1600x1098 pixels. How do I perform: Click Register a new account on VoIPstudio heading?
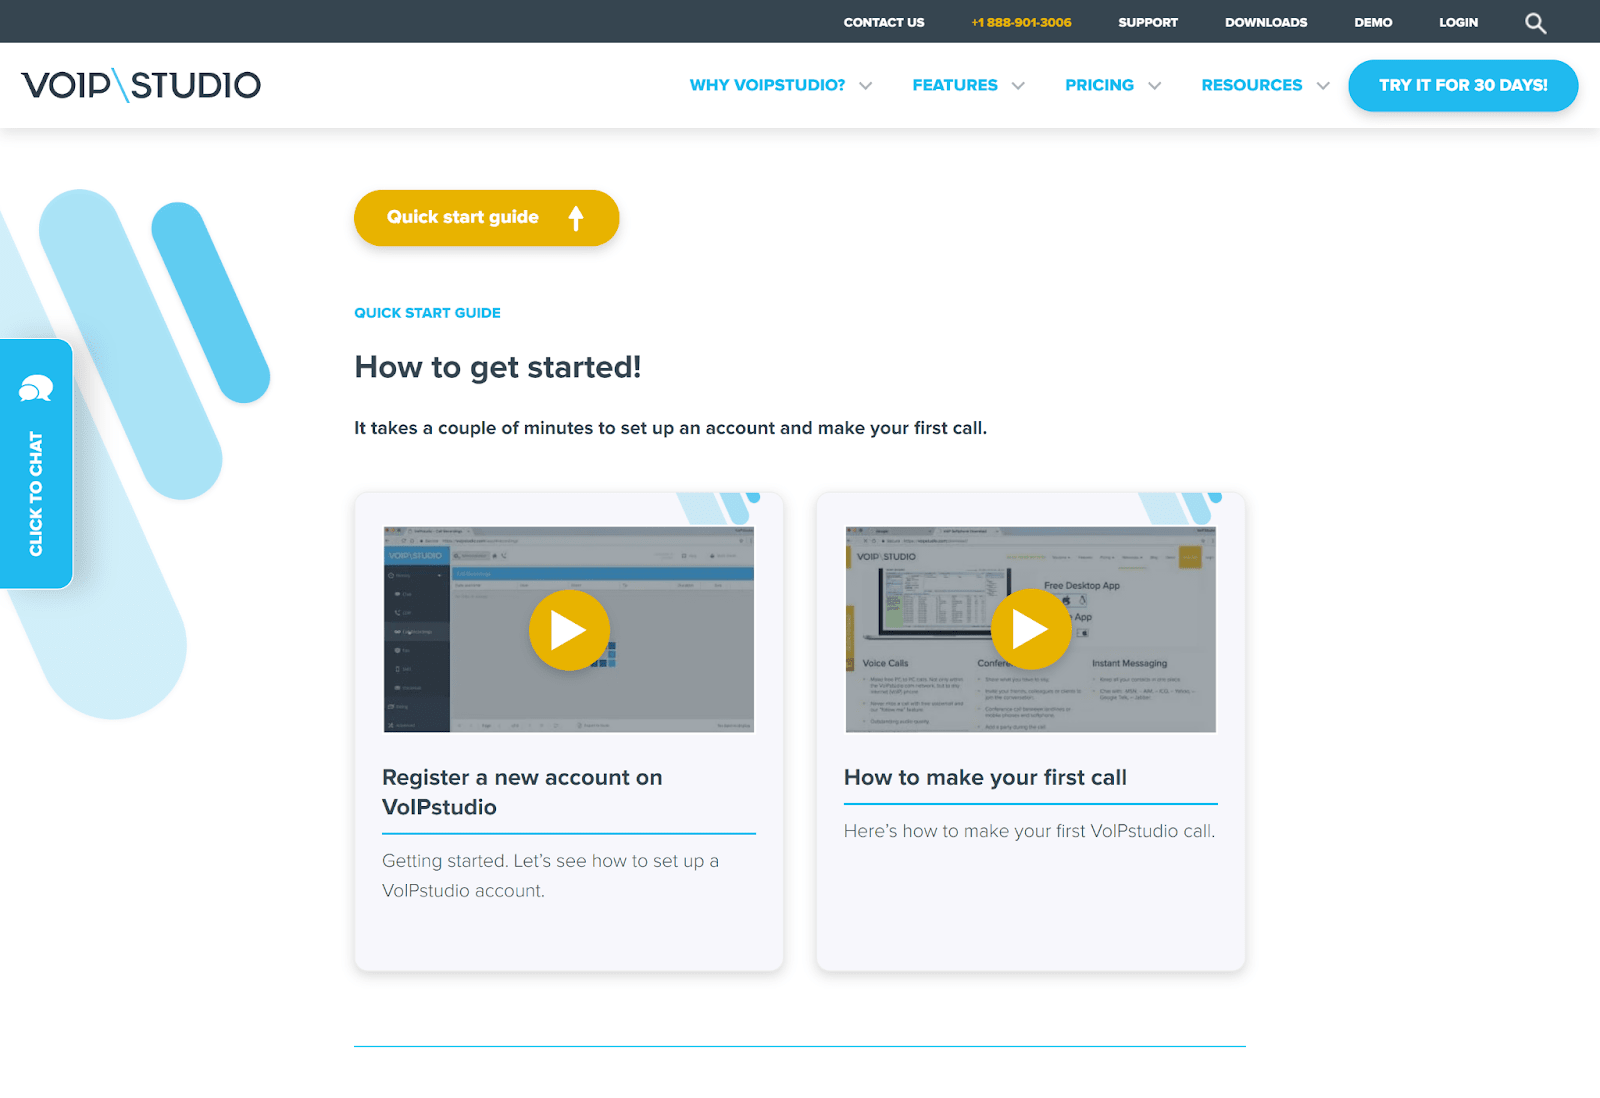522,792
